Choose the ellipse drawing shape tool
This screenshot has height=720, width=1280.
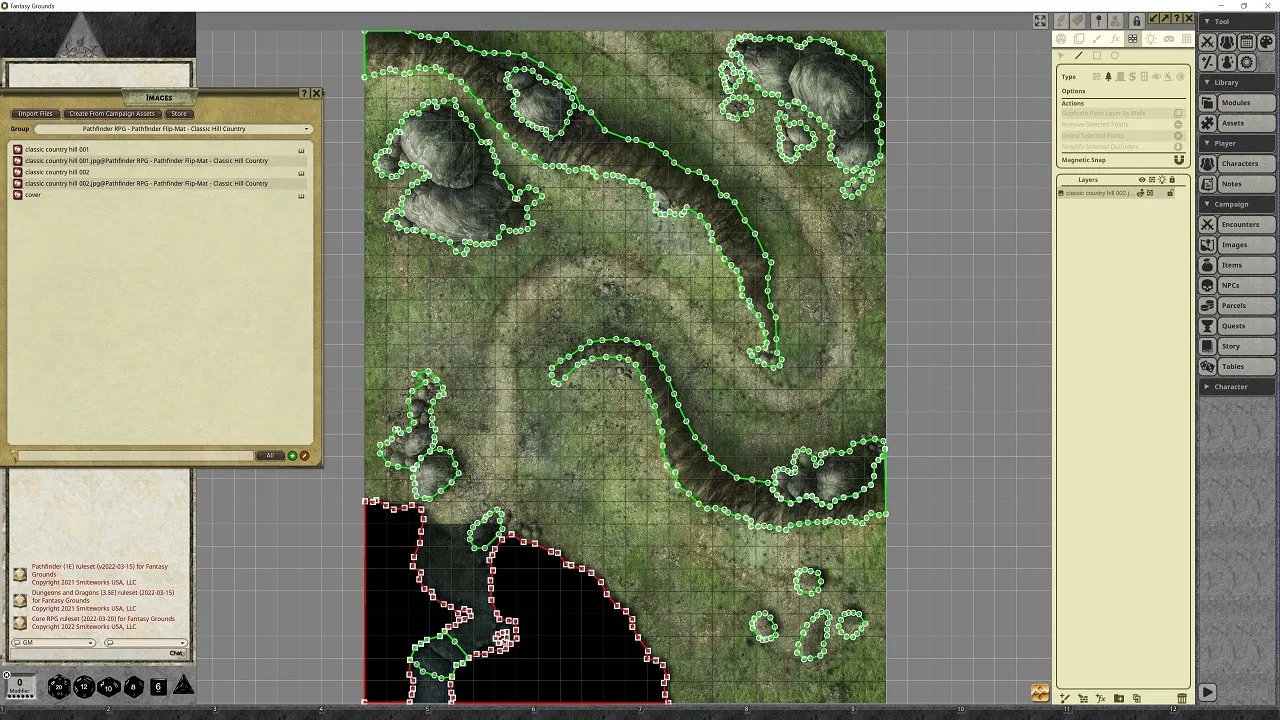[x=1115, y=55]
